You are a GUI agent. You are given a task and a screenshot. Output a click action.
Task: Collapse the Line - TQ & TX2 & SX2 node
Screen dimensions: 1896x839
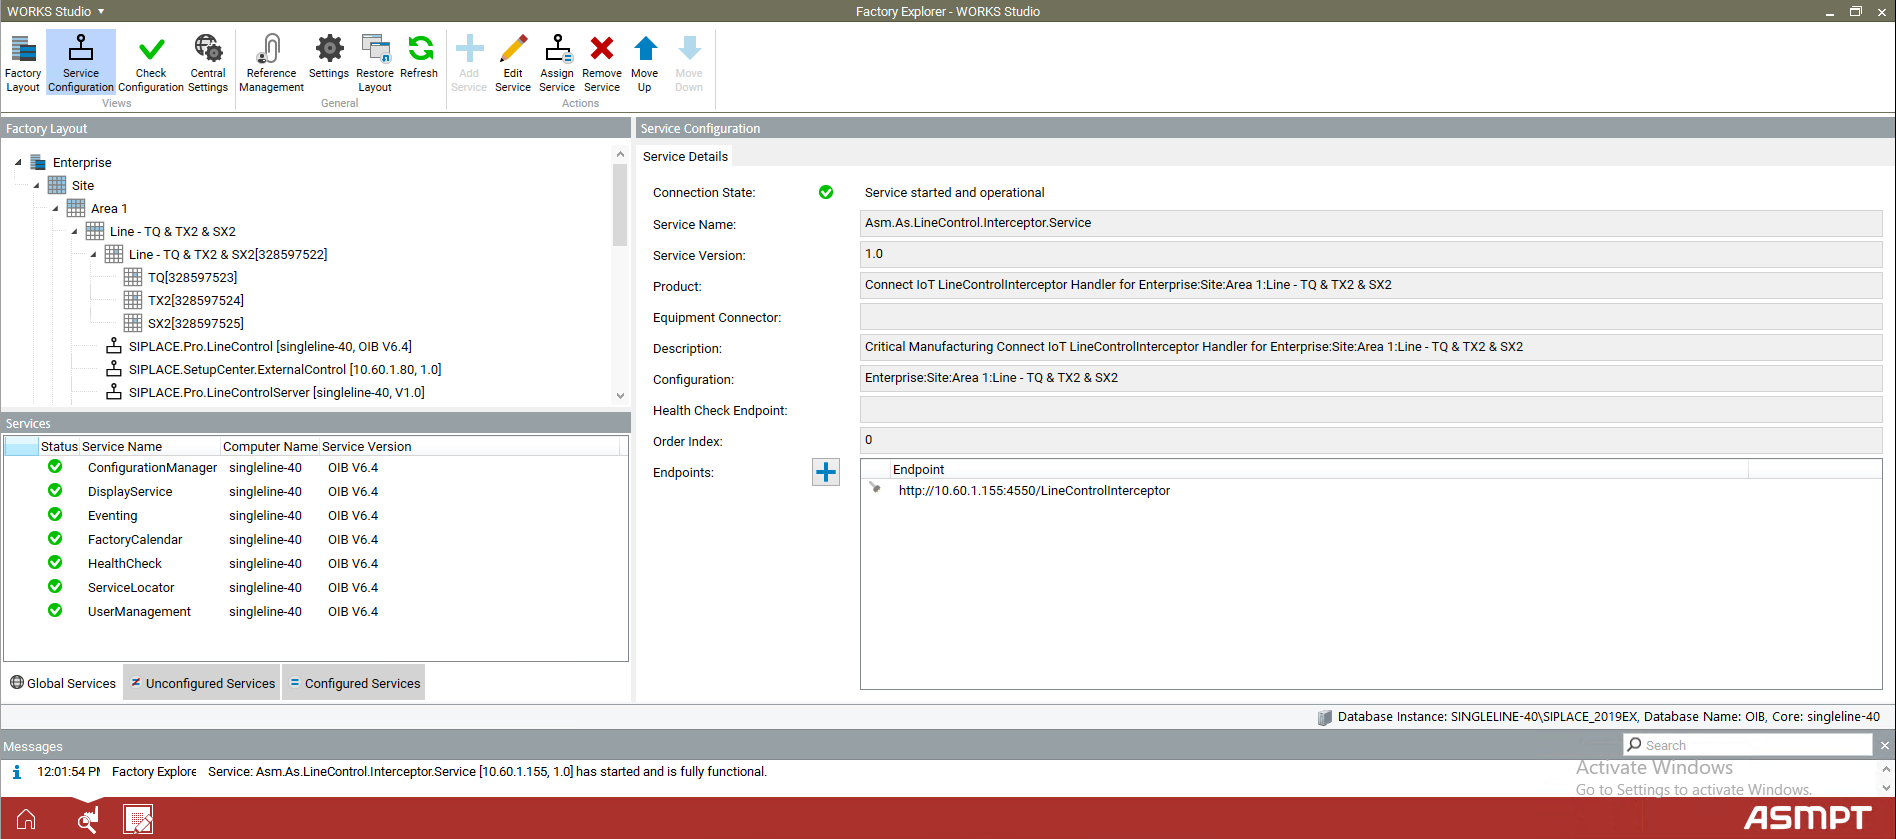(75, 231)
